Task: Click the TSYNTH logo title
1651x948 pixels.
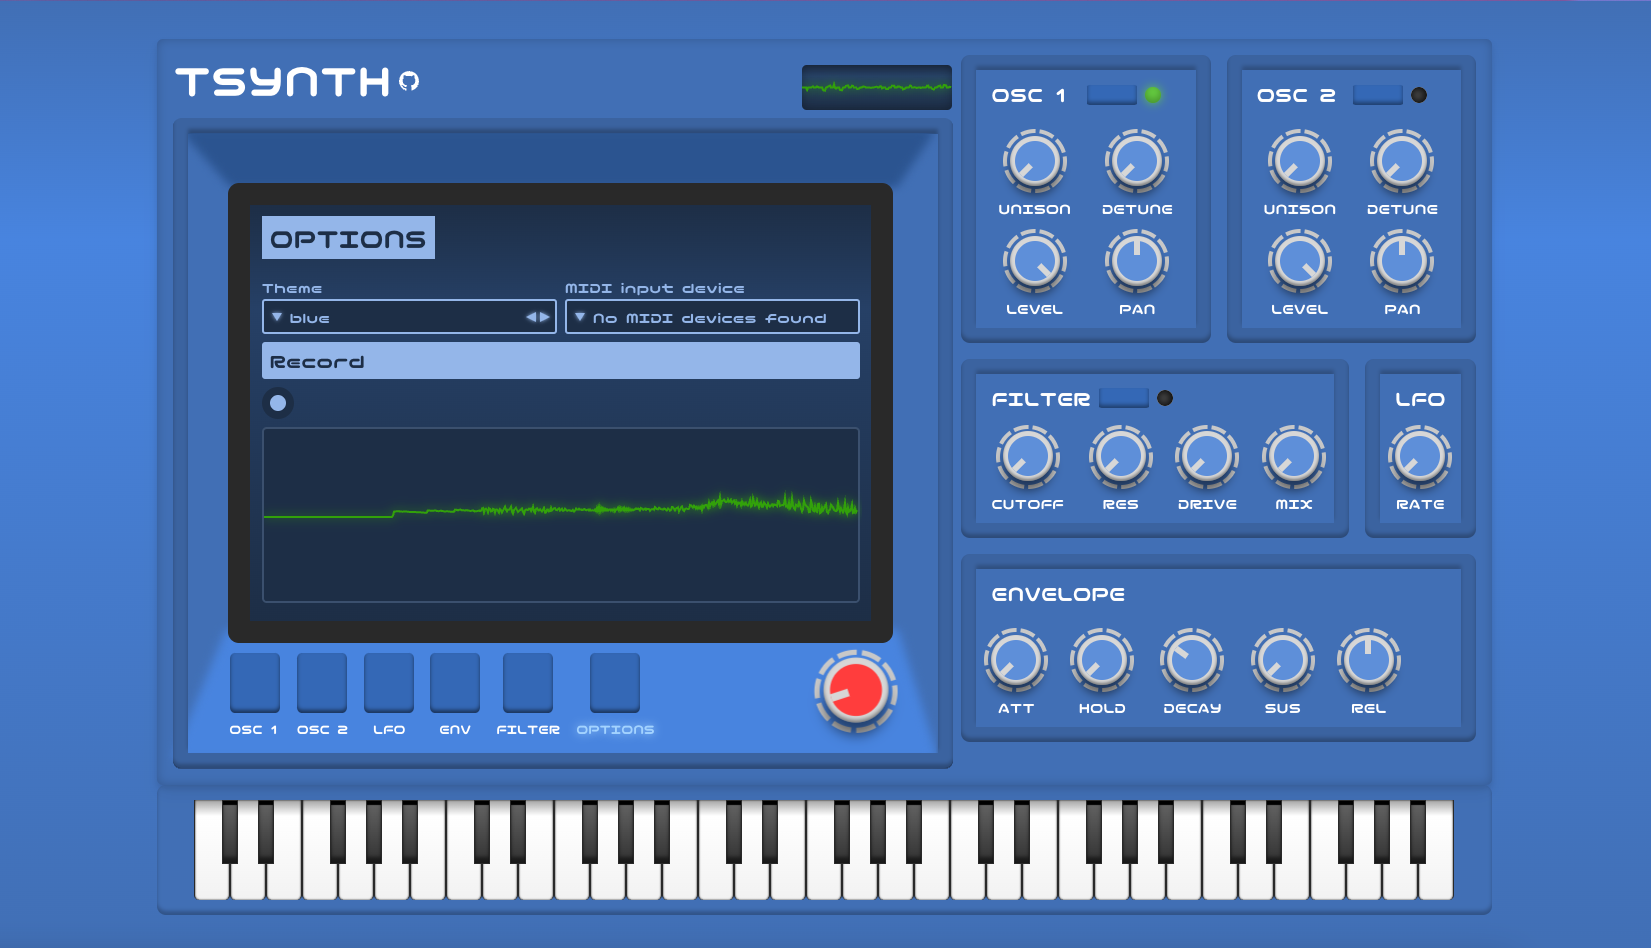Action: point(283,82)
